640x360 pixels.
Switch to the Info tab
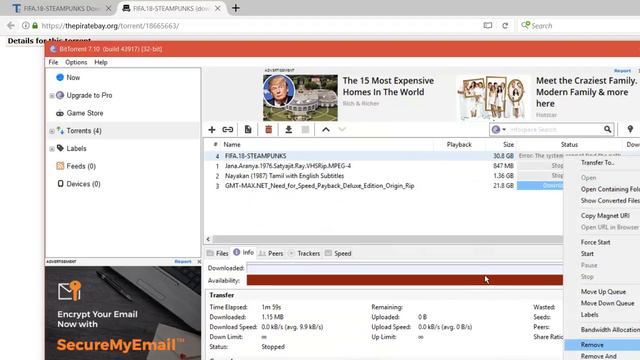[x=243, y=253]
